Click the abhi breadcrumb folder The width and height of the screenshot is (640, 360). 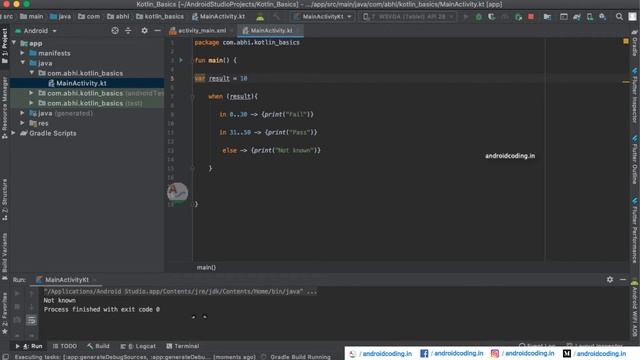click(x=118, y=17)
